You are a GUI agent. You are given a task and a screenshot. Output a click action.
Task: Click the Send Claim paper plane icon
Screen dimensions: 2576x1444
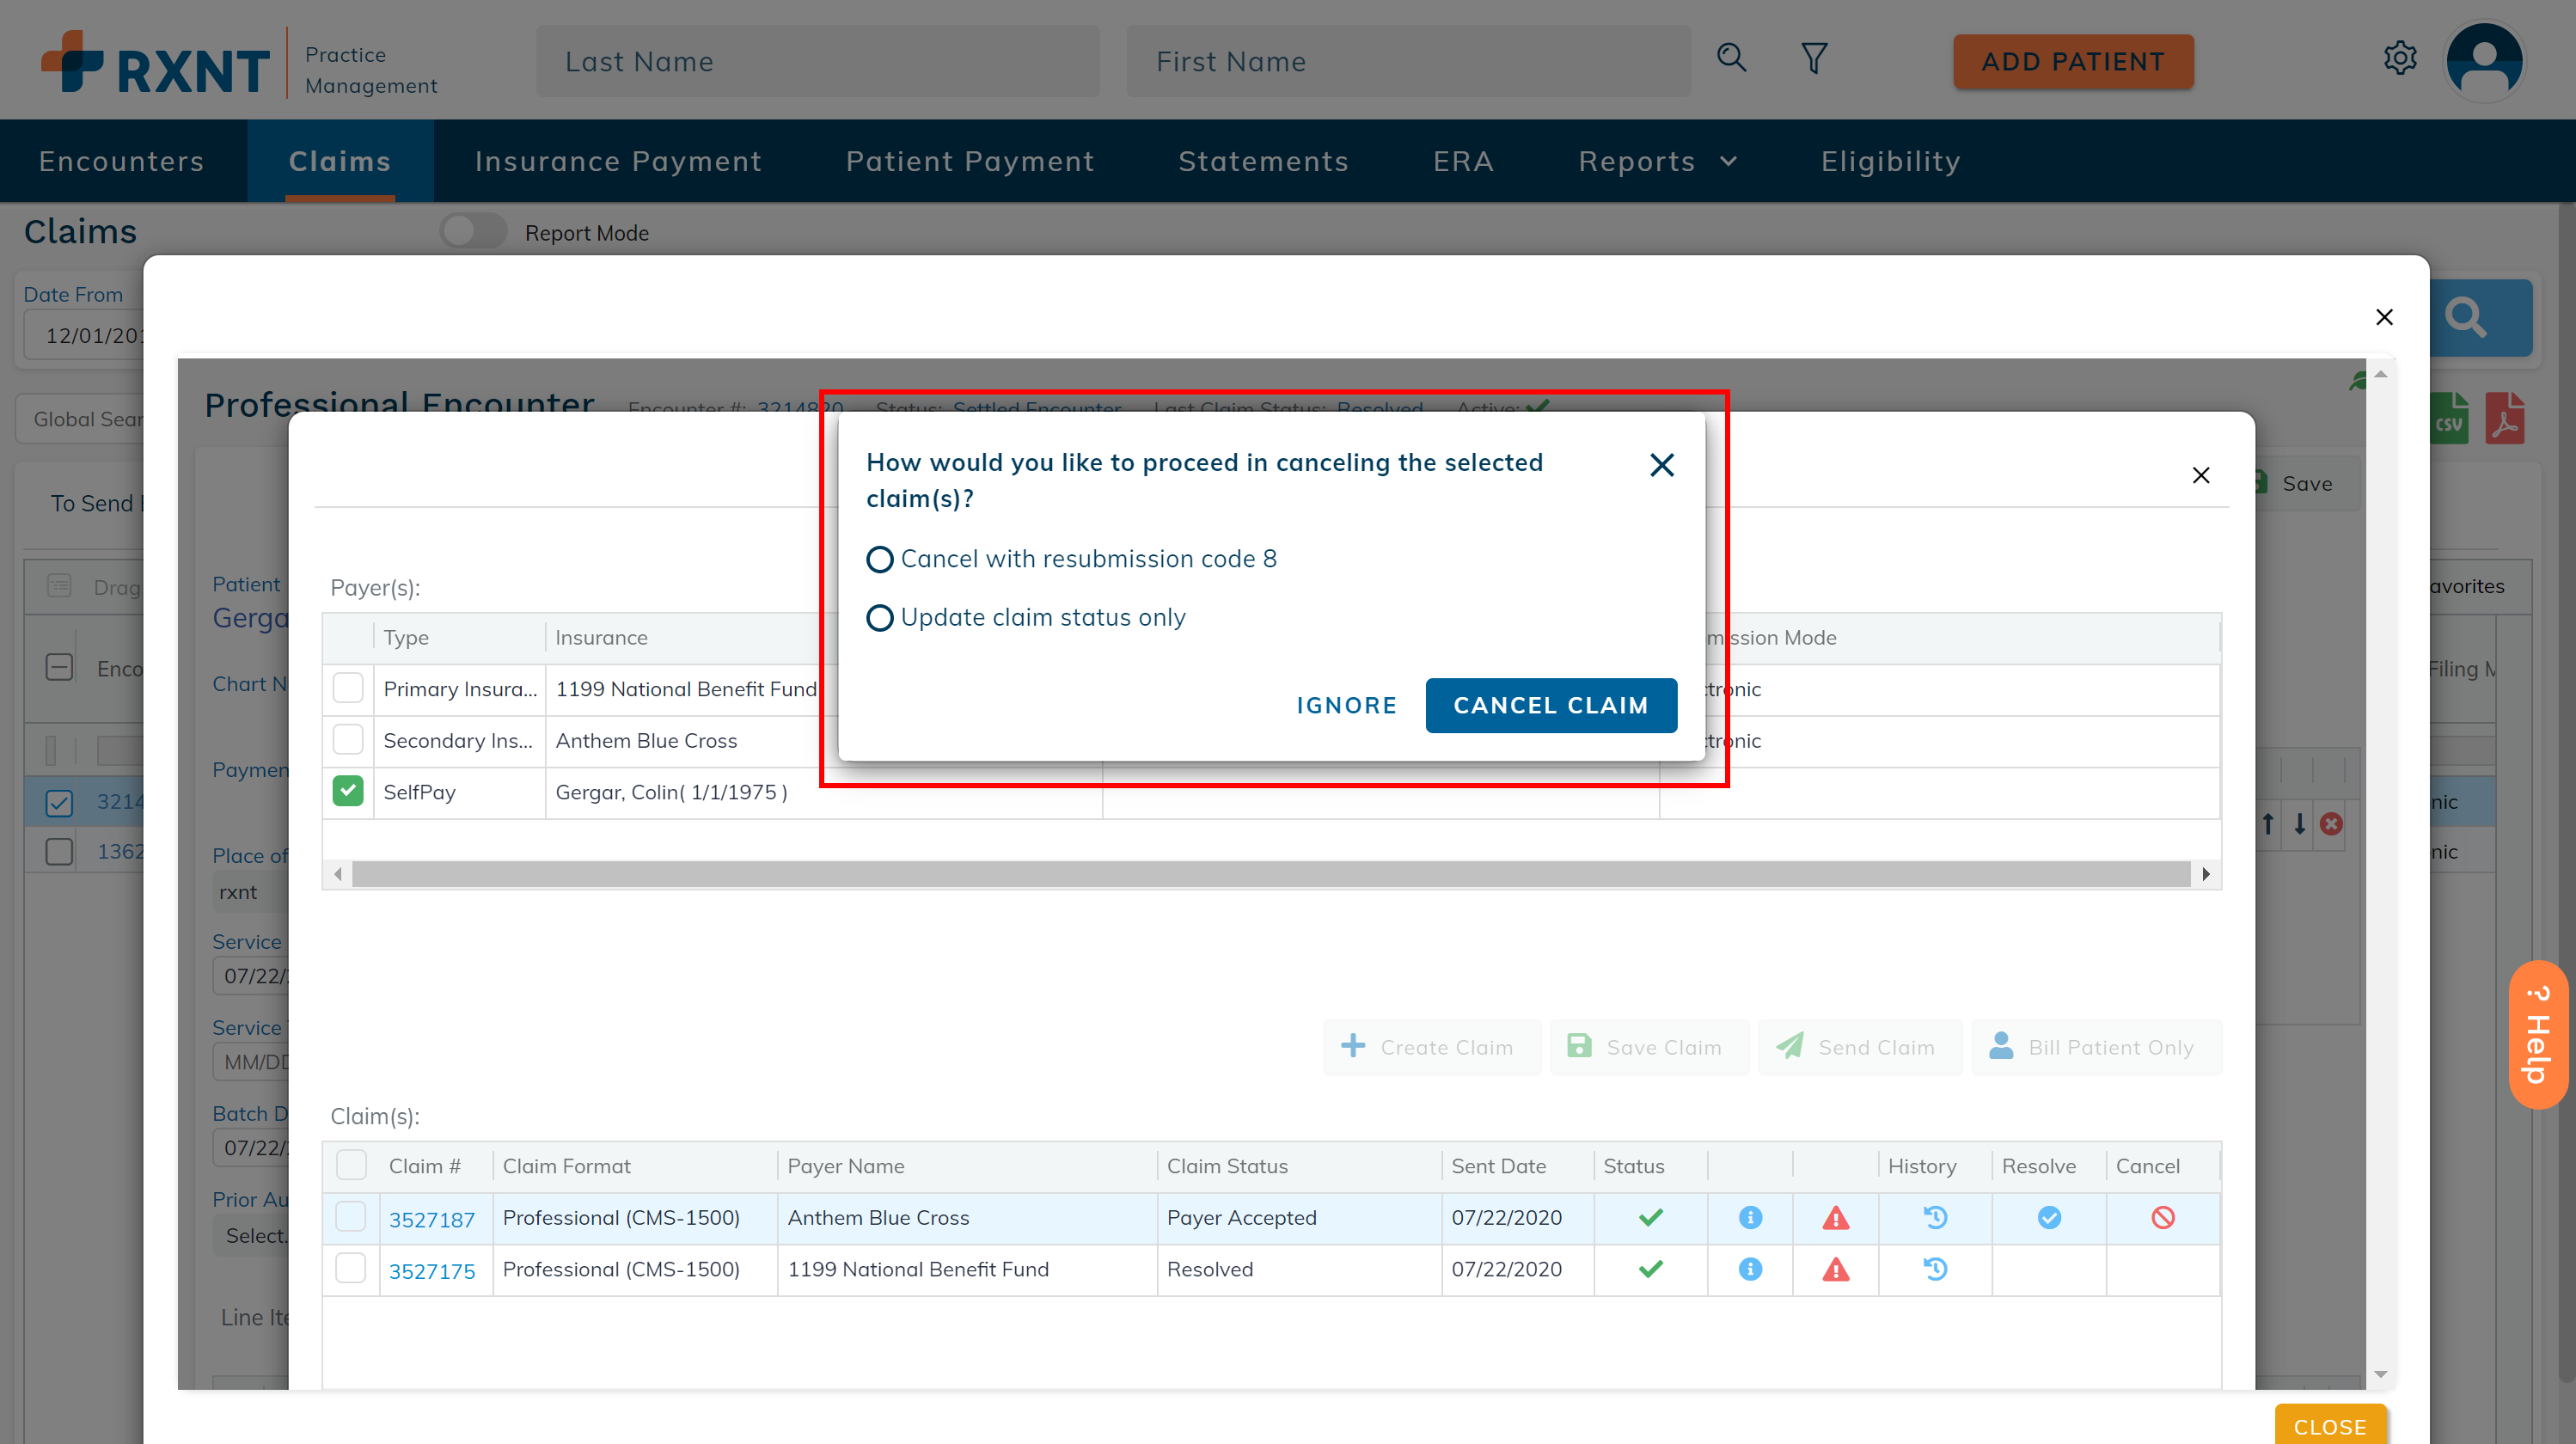(x=1792, y=1046)
